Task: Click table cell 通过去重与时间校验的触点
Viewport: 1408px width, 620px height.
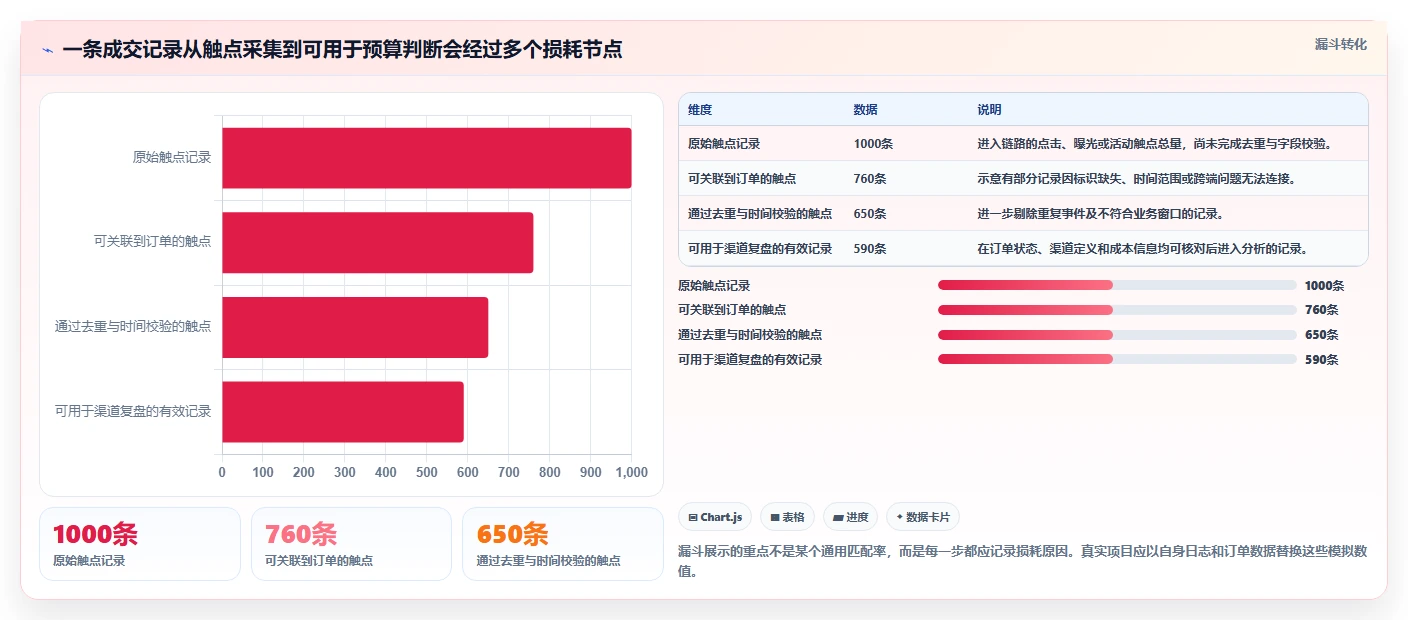Action: pyautogui.click(x=760, y=214)
